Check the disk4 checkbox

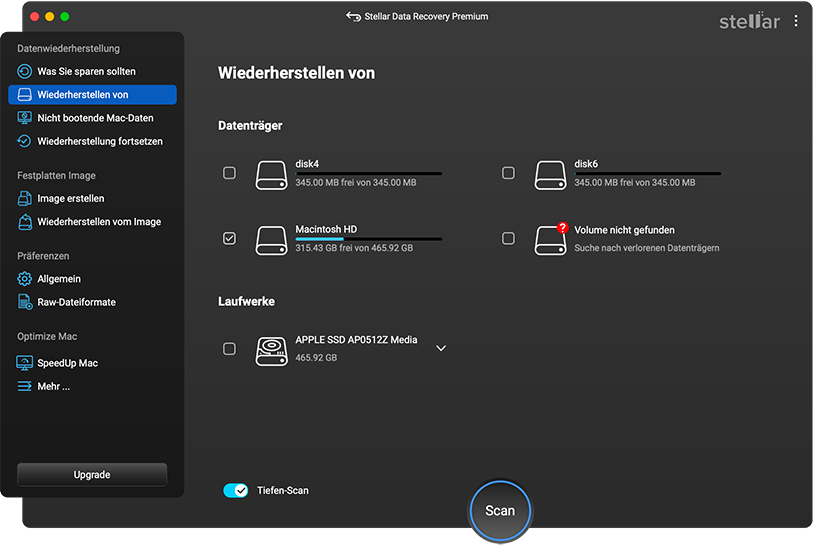pyautogui.click(x=229, y=173)
